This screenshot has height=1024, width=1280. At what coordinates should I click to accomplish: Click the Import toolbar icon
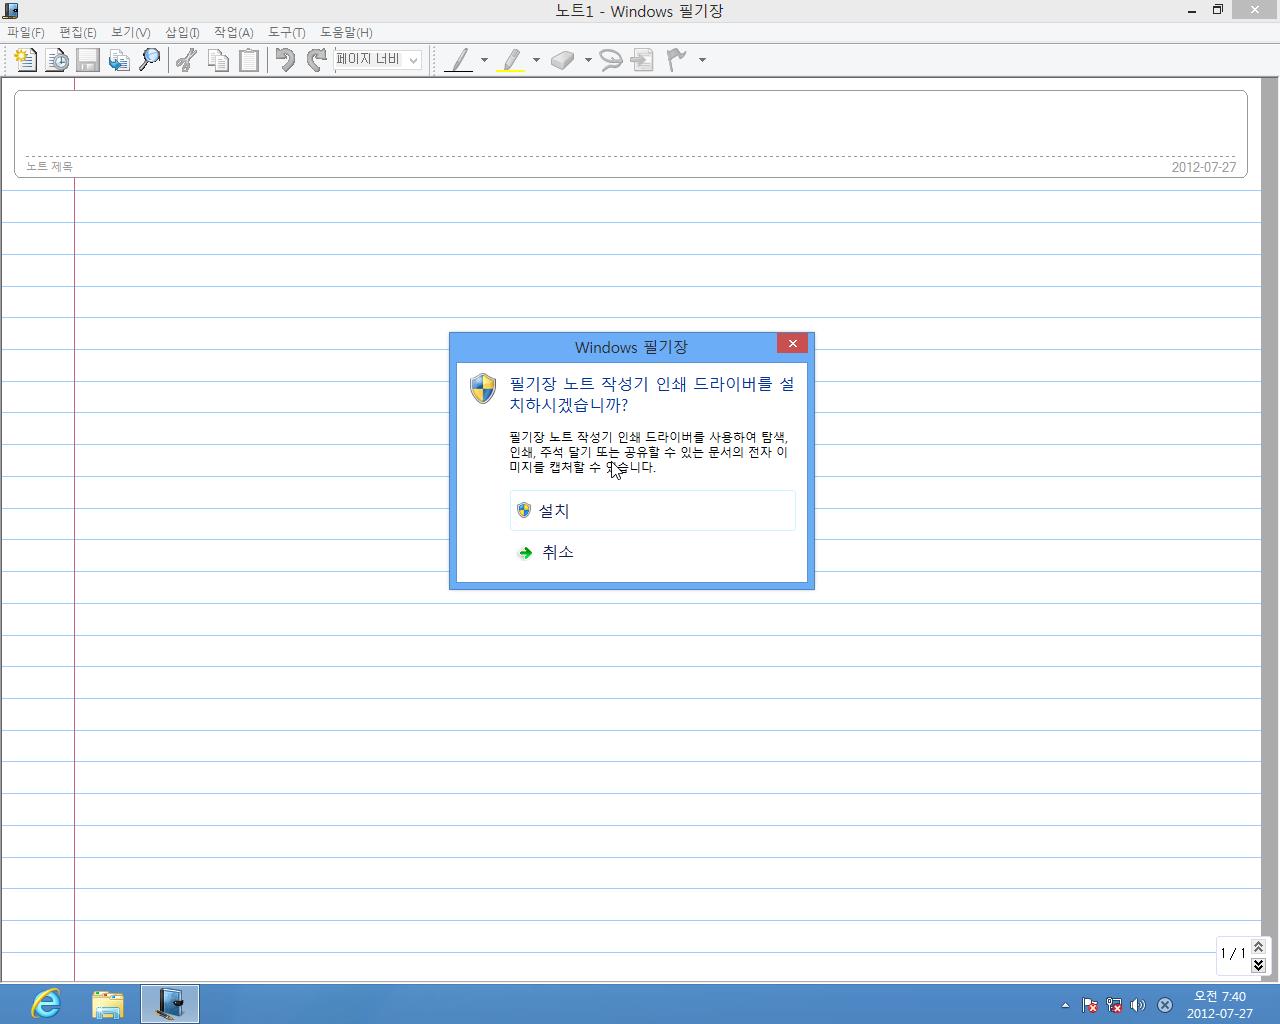(x=119, y=60)
